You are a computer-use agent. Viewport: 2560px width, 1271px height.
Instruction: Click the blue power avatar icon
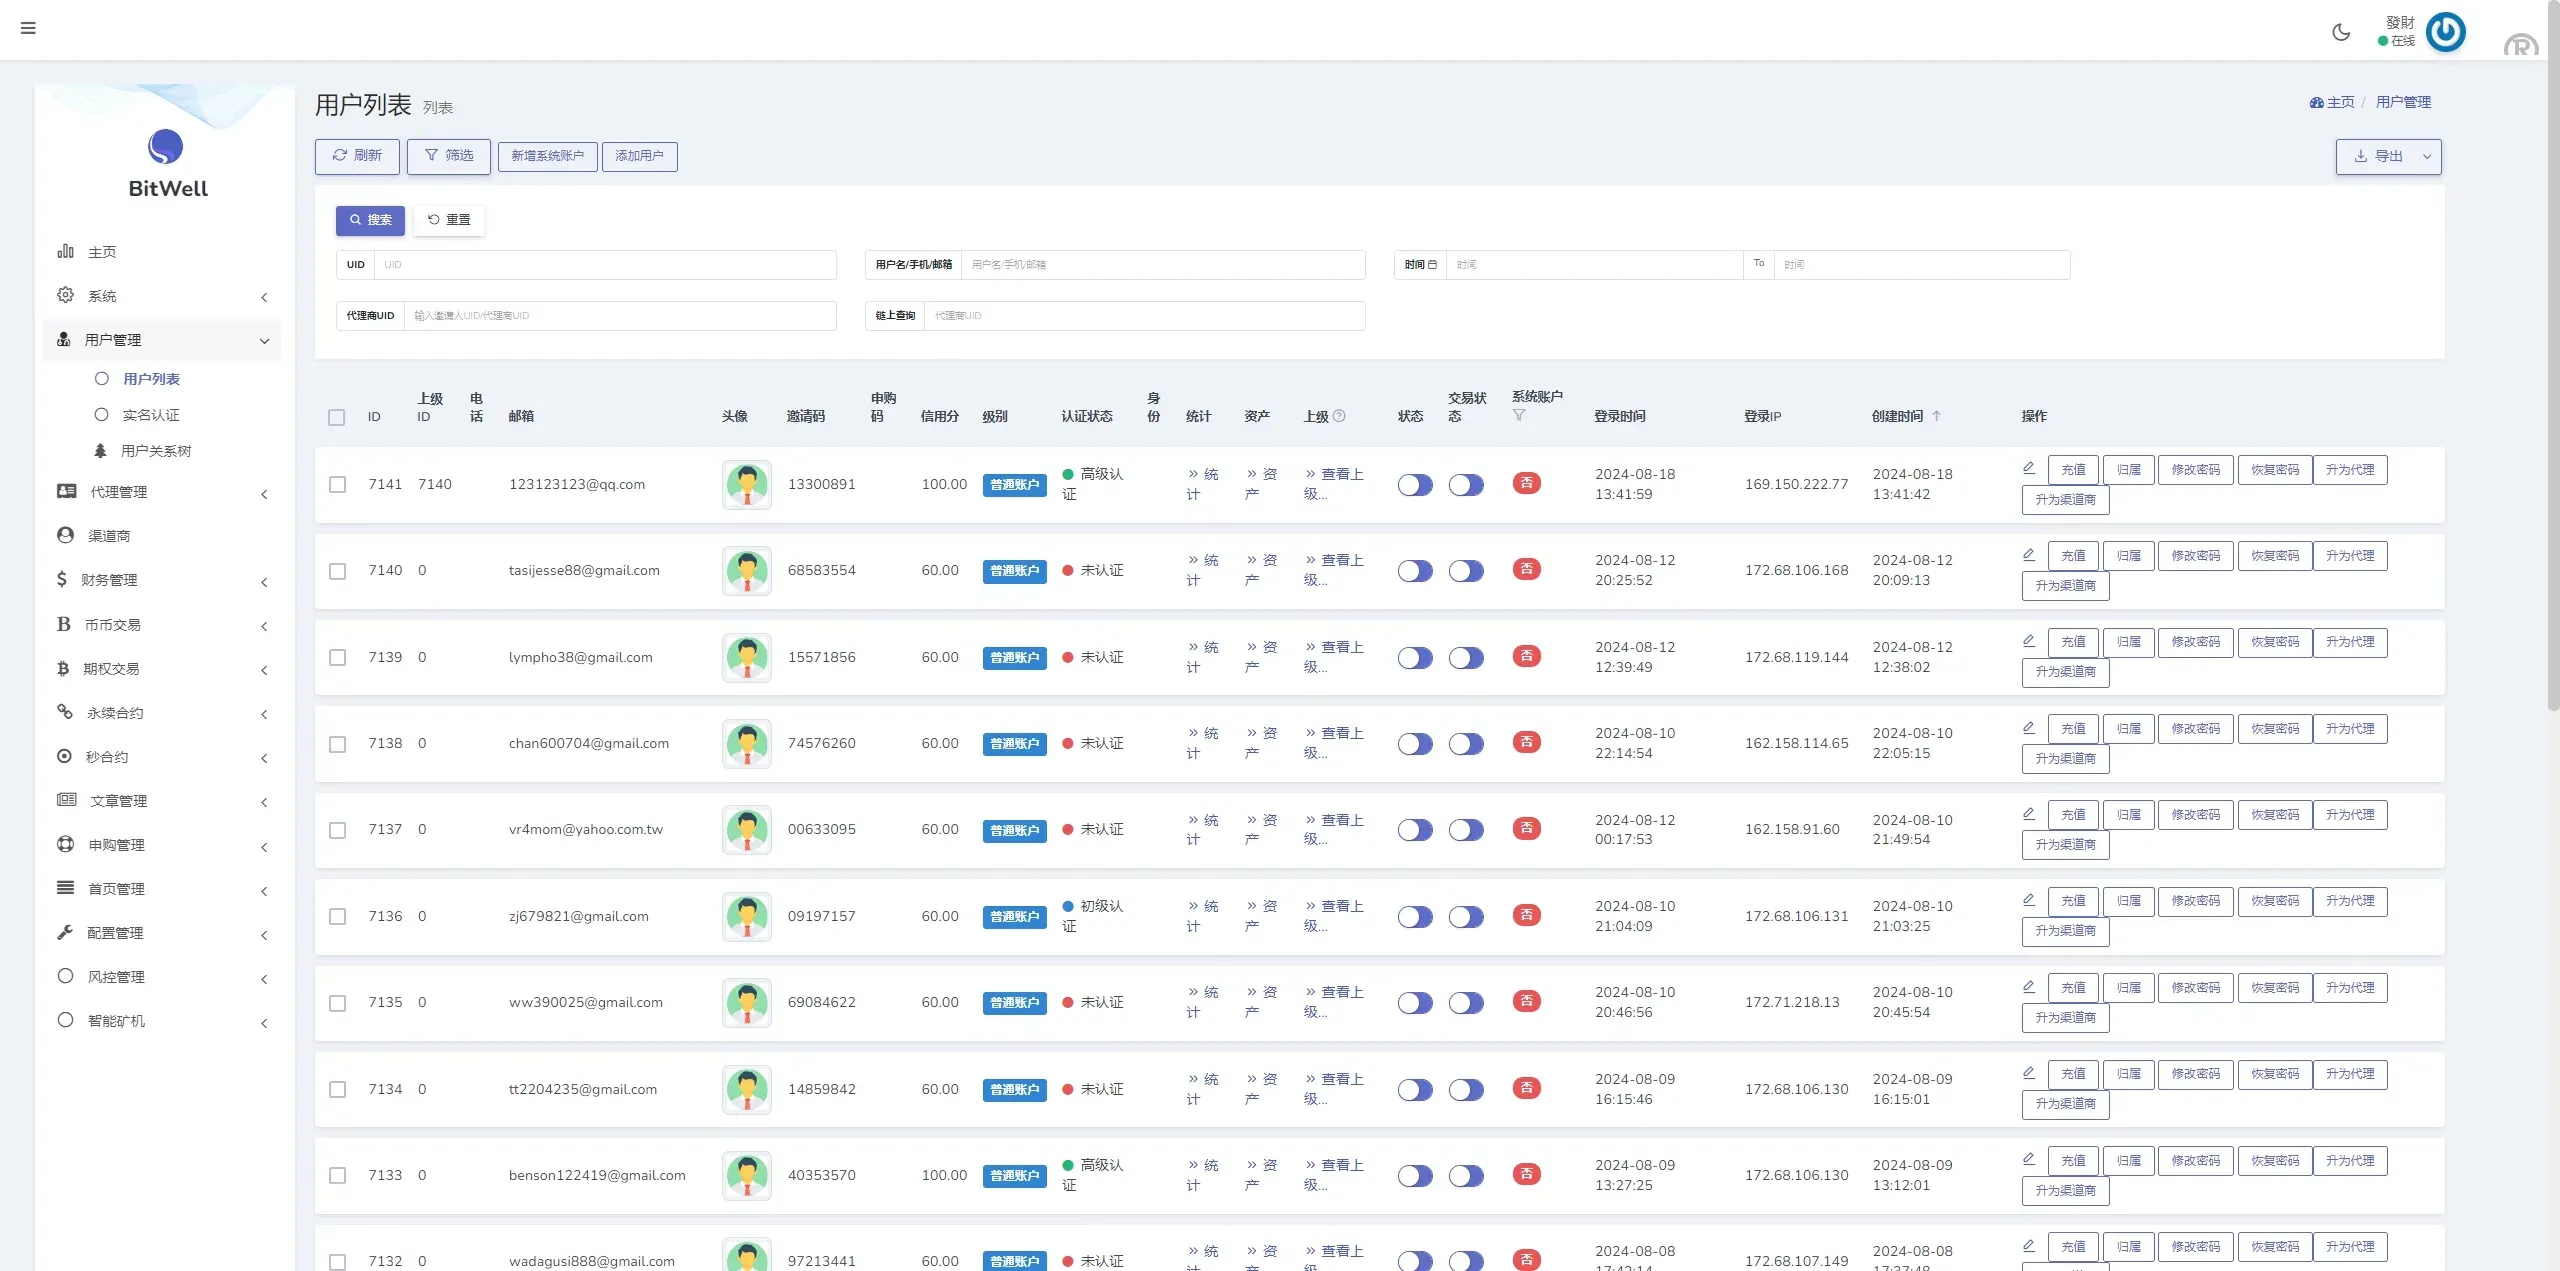tap(2445, 32)
